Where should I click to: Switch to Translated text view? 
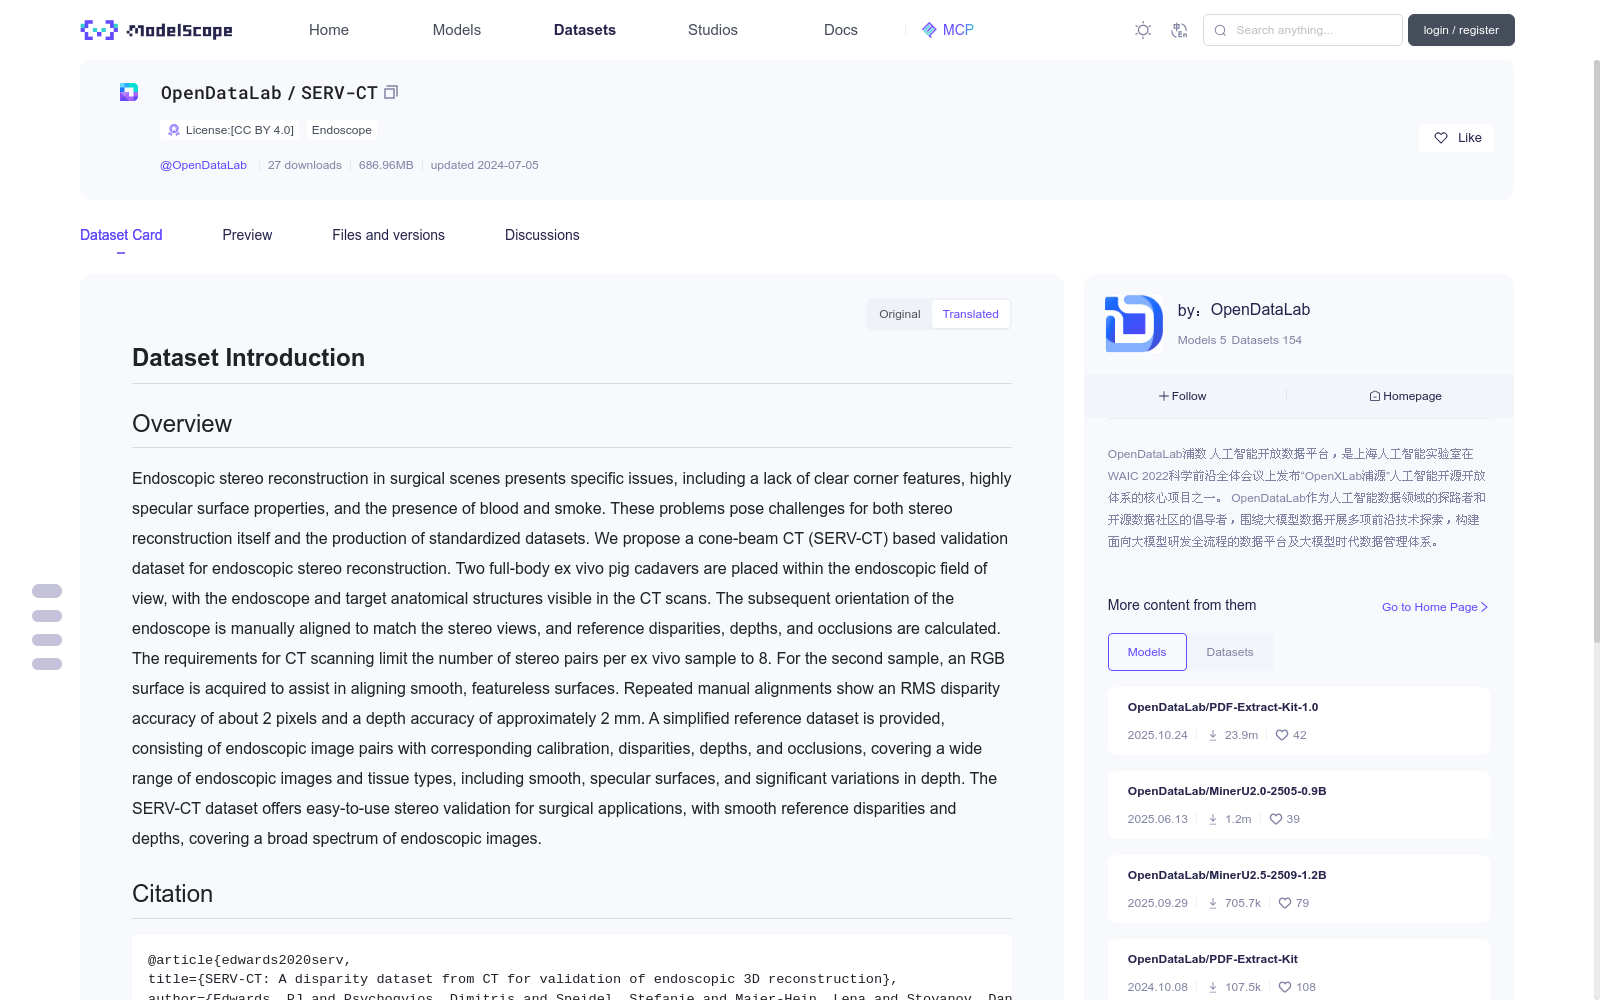pyautogui.click(x=970, y=314)
